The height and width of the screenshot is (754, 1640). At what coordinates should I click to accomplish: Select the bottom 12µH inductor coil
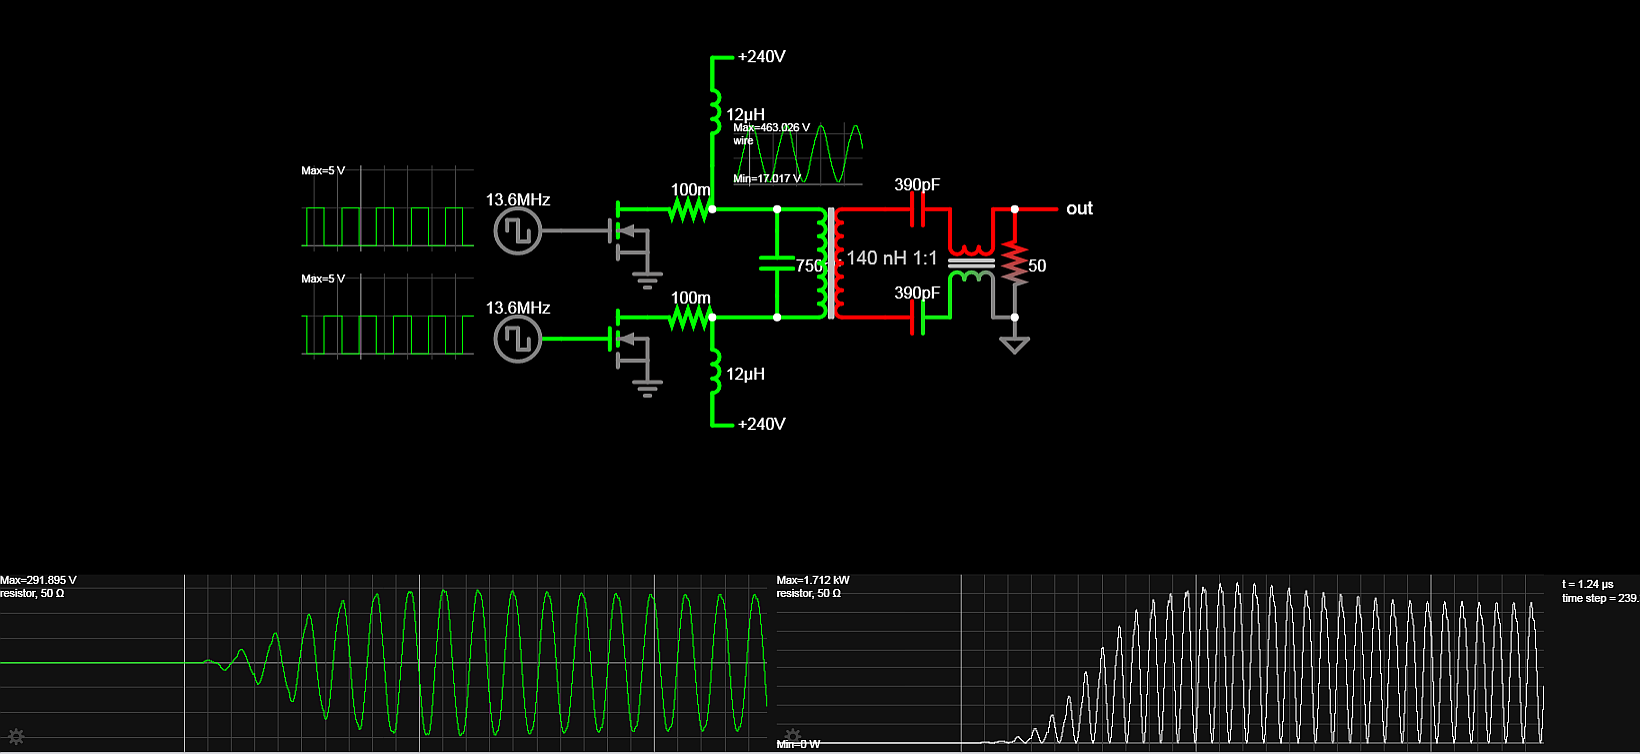pos(714,372)
